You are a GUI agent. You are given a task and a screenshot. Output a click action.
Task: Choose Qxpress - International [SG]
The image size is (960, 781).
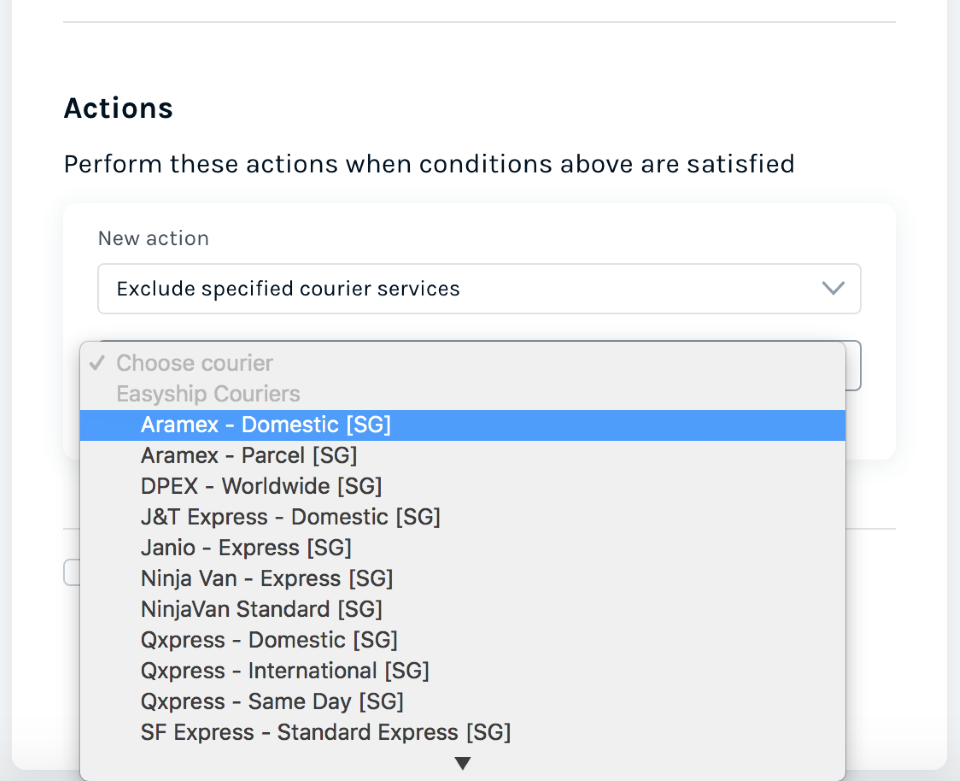point(462,671)
